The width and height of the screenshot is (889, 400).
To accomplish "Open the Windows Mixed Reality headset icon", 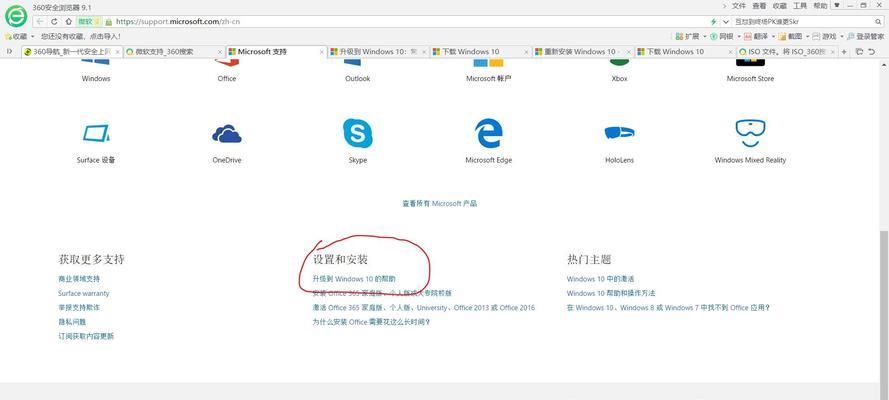I will click(750, 133).
